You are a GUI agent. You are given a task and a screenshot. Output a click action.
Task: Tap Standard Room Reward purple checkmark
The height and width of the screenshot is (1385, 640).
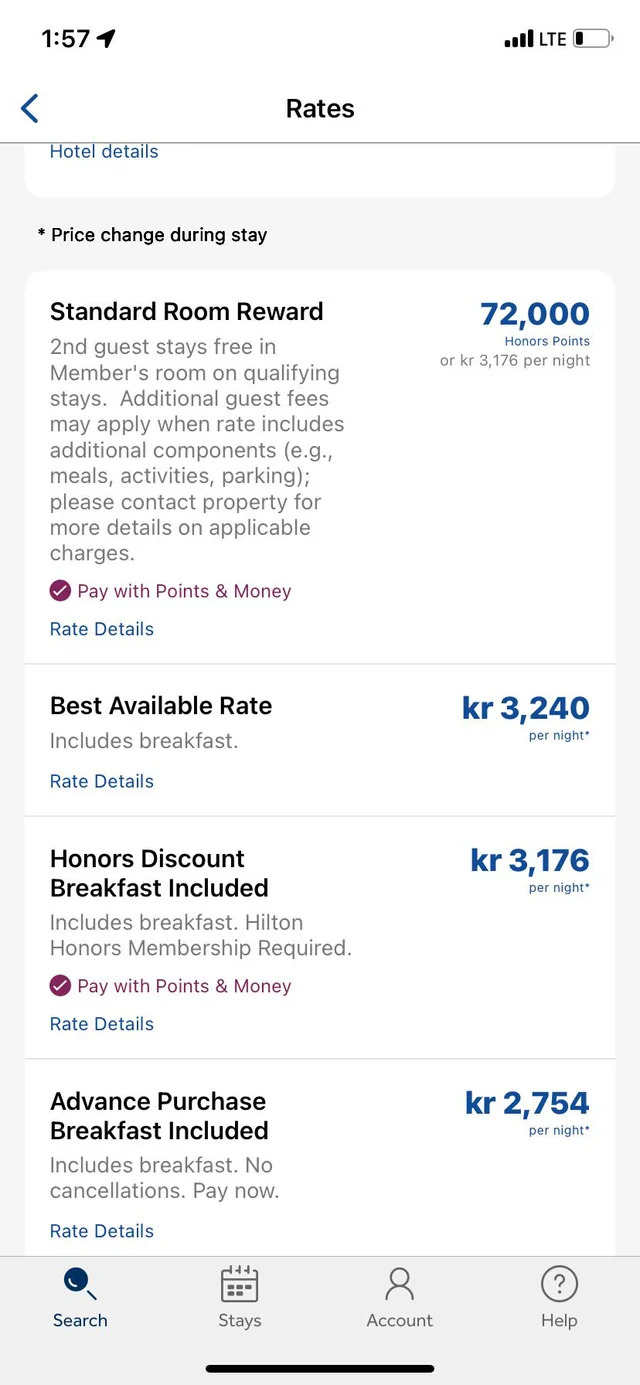tap(60, 591)
